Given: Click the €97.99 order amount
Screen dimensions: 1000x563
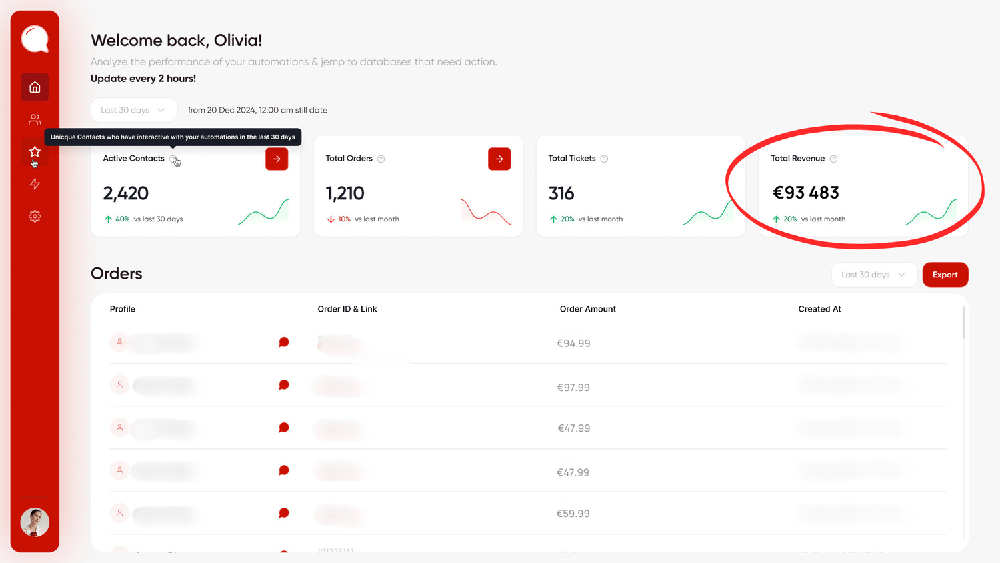Looking at the screenshot, I should (573, 388).
